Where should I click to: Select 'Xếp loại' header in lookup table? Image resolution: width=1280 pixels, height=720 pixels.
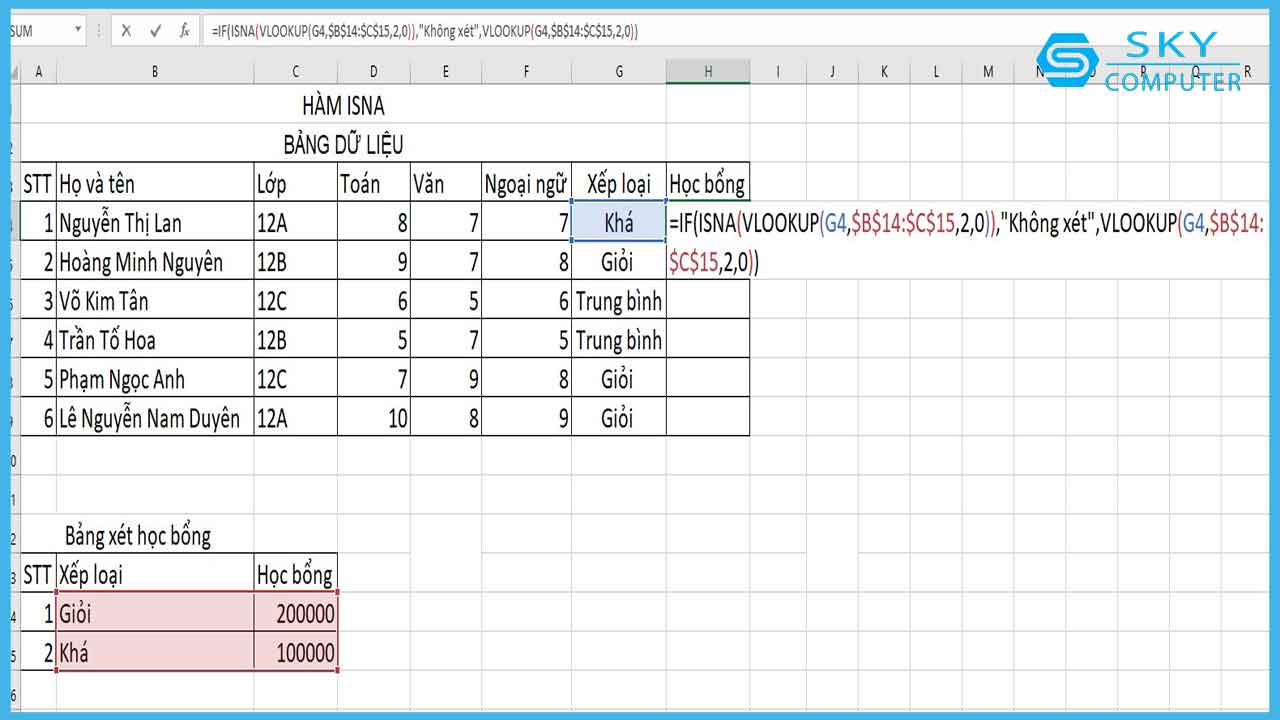point(155,574)
